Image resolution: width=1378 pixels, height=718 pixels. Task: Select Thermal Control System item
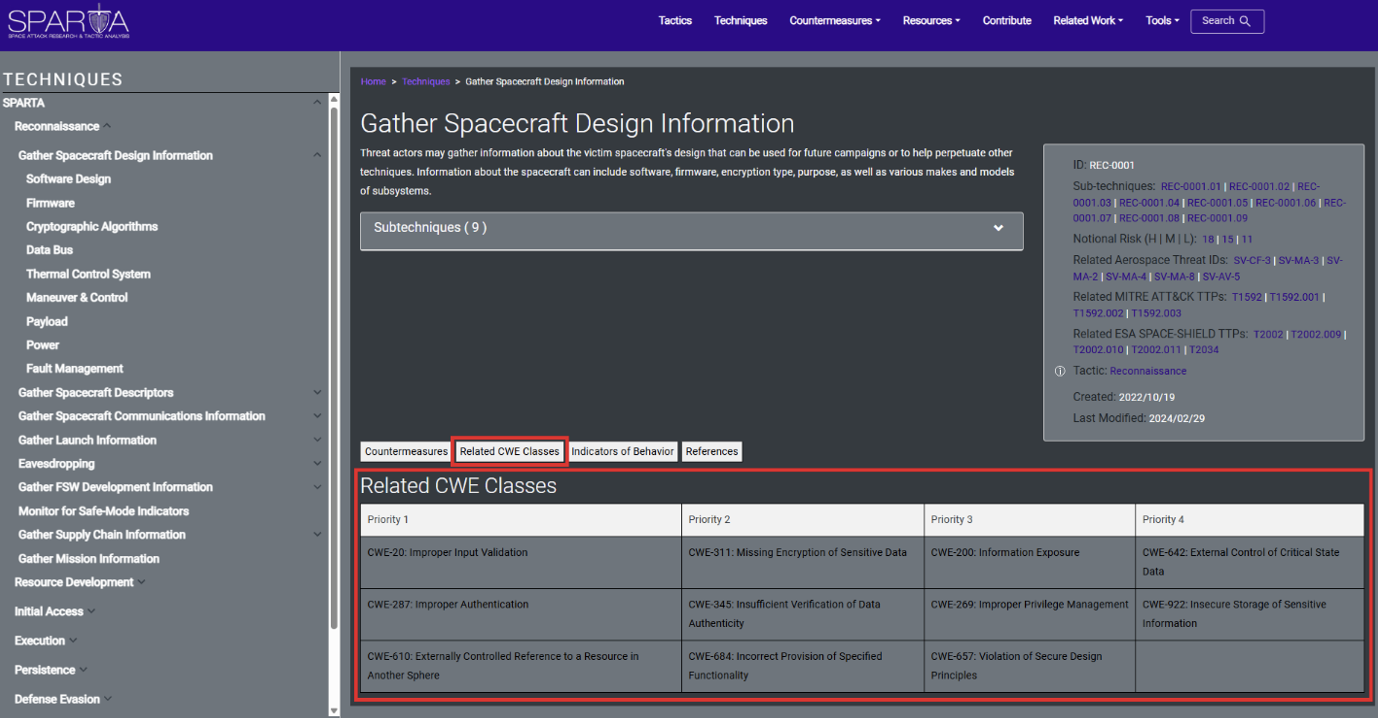click(x=88, y=274)
